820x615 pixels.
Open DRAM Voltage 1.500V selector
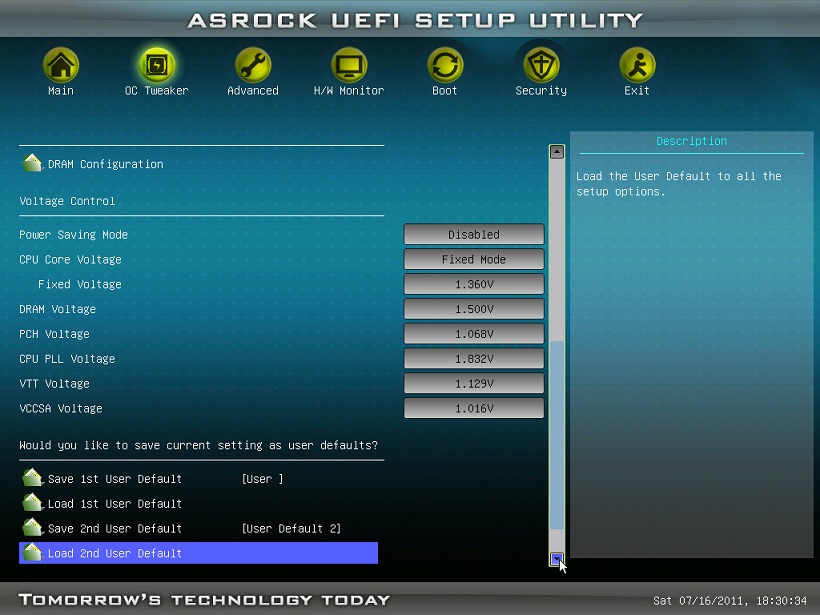click(x=474, y=309)
